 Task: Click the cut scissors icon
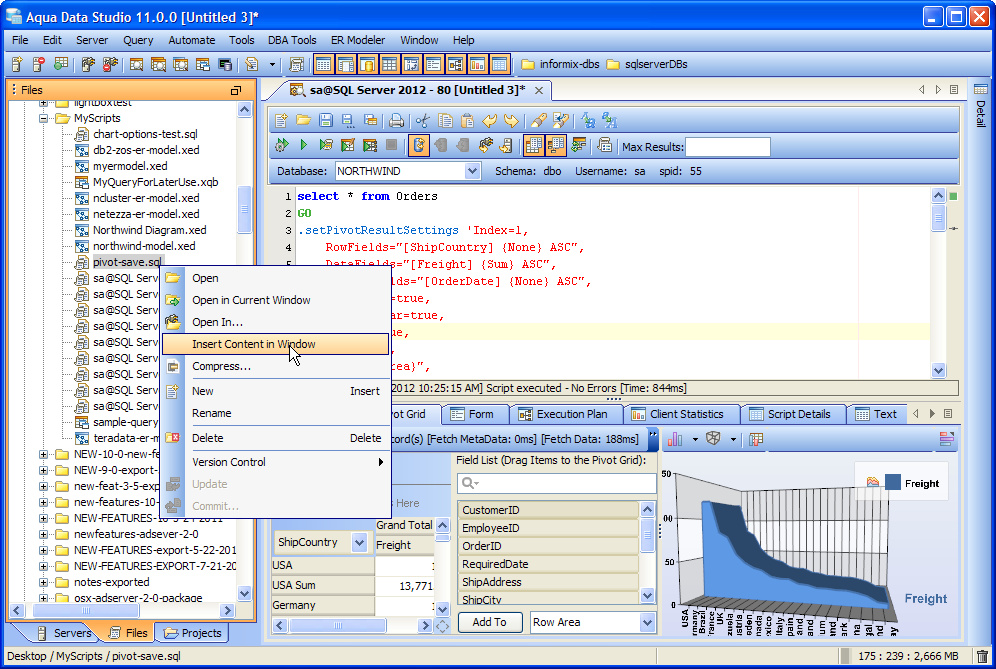click(x=423, y=120)
